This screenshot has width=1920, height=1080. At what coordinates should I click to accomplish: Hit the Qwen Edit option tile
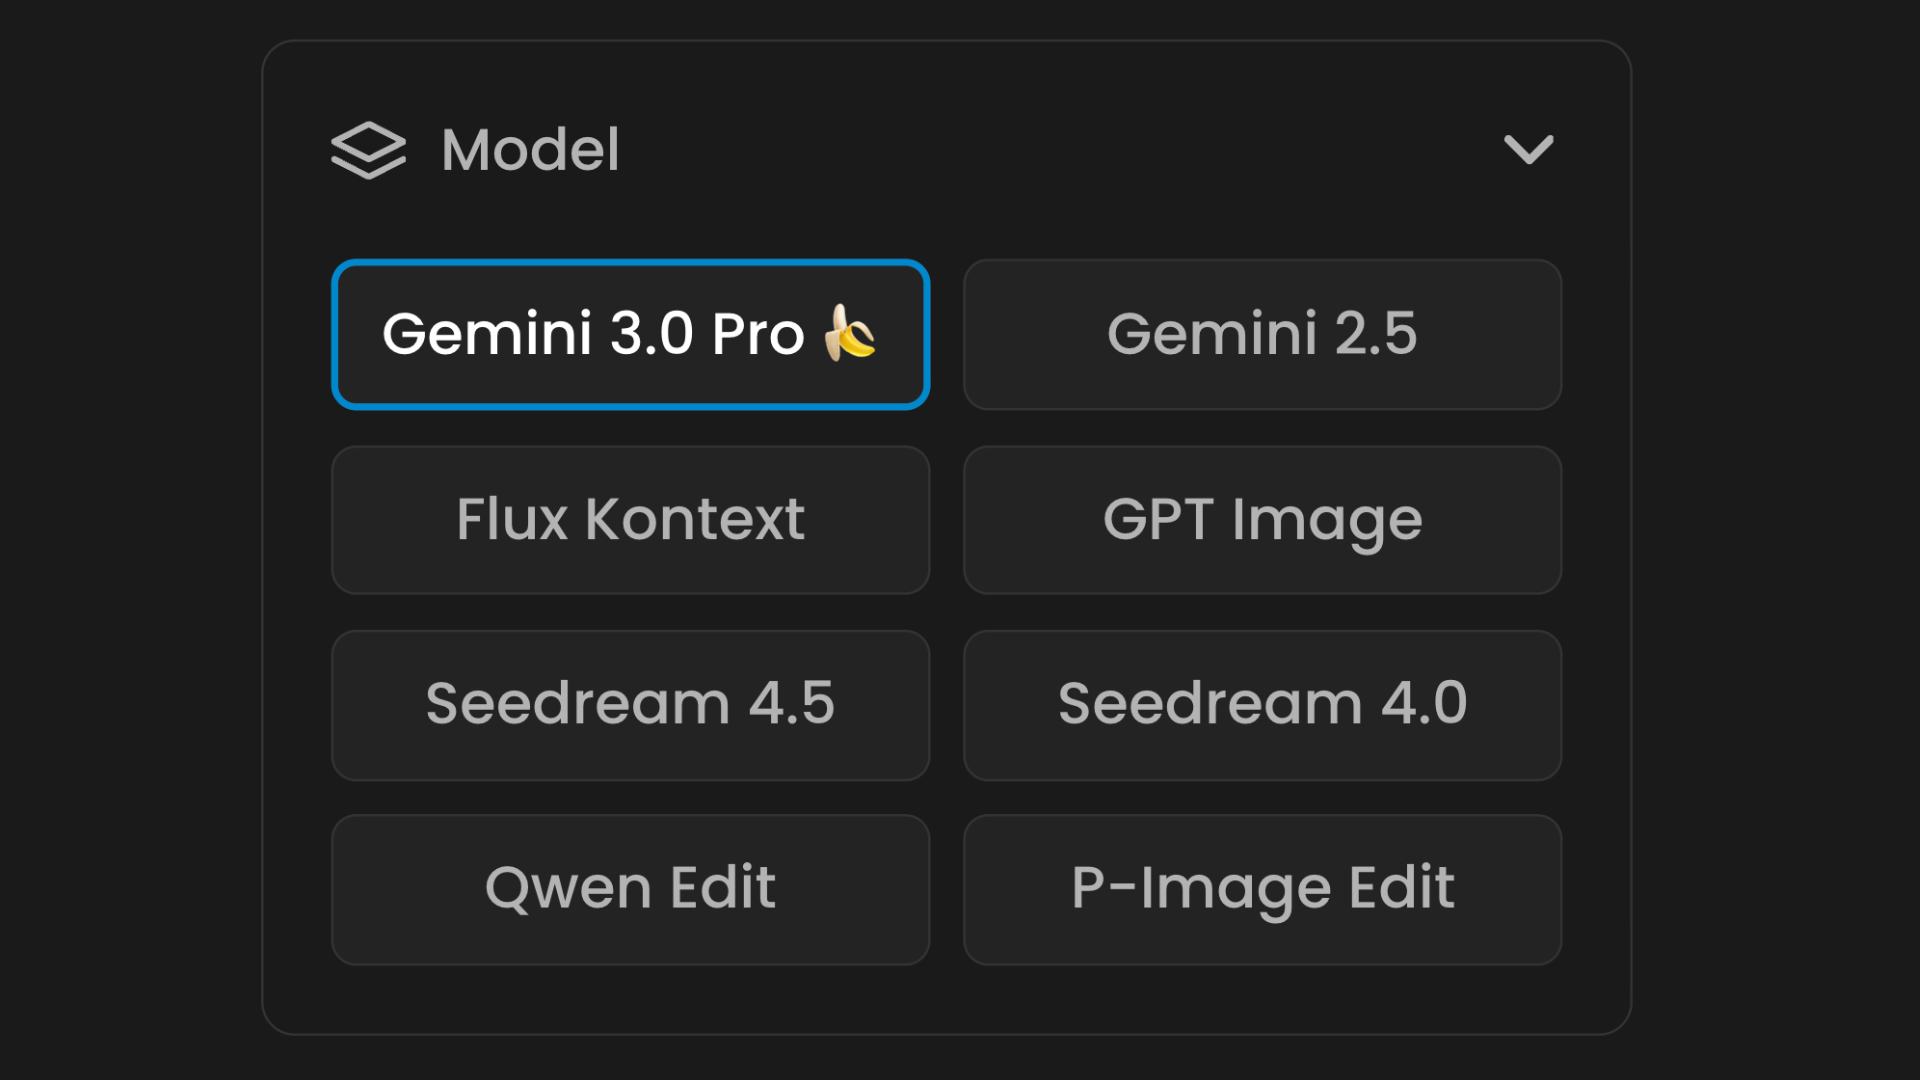pos(631,889)
